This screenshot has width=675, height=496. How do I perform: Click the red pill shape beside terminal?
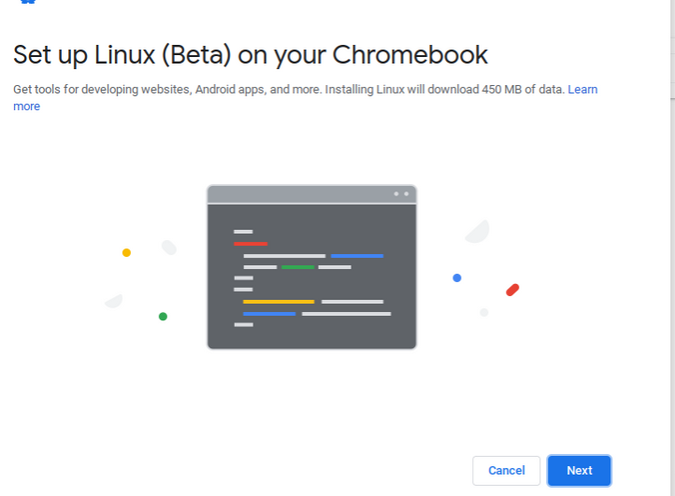click(x=512, y=290)
